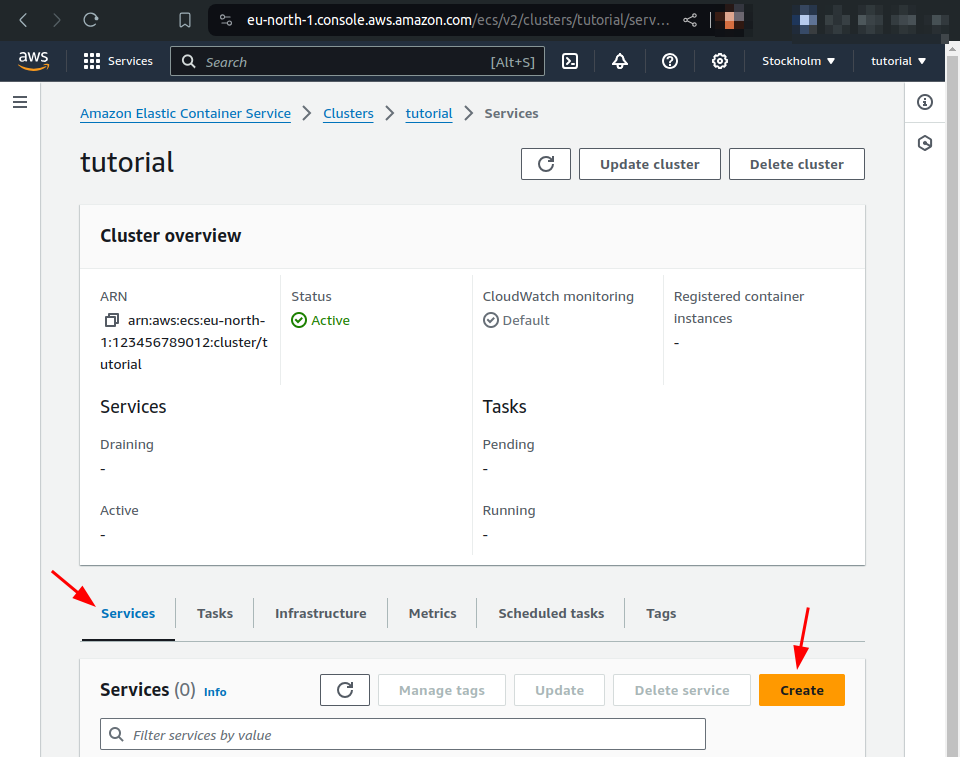Share page icon in address bar
This screenshot has height=757, width=960.
(x=690, y=20)
